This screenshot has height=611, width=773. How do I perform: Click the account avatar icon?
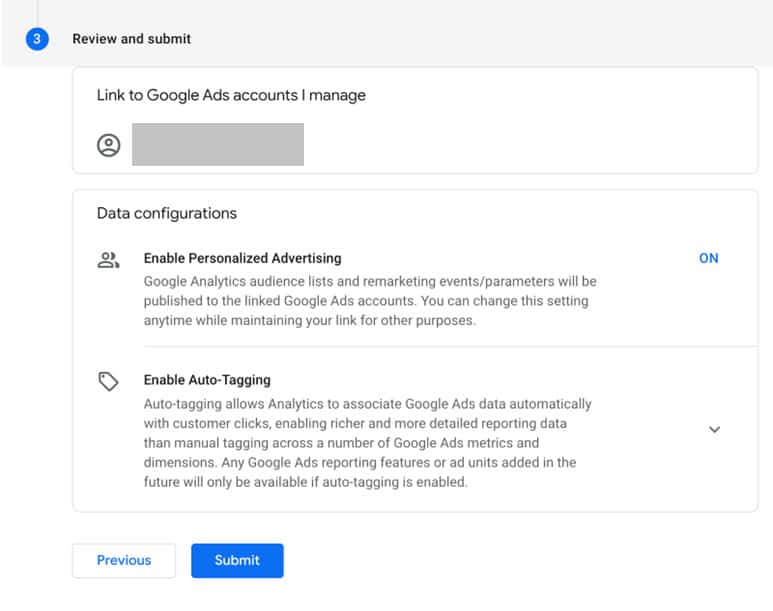click(108, 145)
